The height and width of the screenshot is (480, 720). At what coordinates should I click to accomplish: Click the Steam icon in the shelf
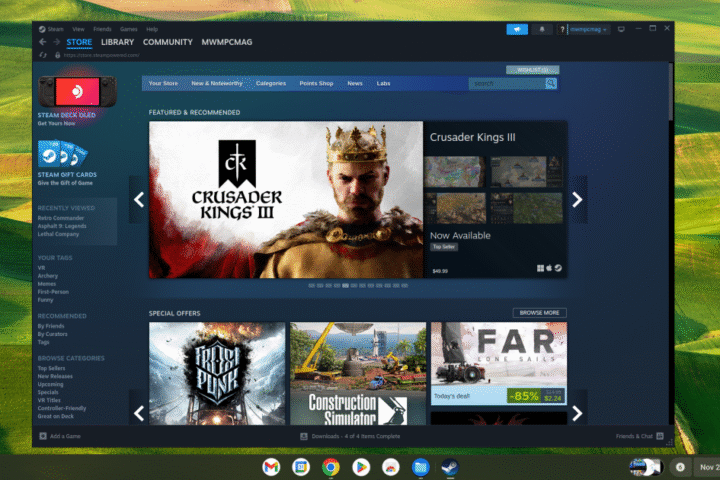point(450,467)
